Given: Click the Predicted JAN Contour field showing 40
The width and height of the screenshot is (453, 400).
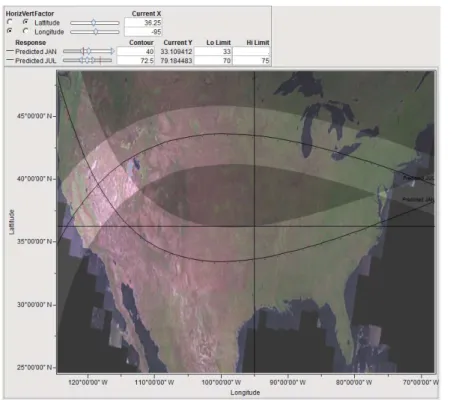Looking at the screenshot, I should 136,51.
